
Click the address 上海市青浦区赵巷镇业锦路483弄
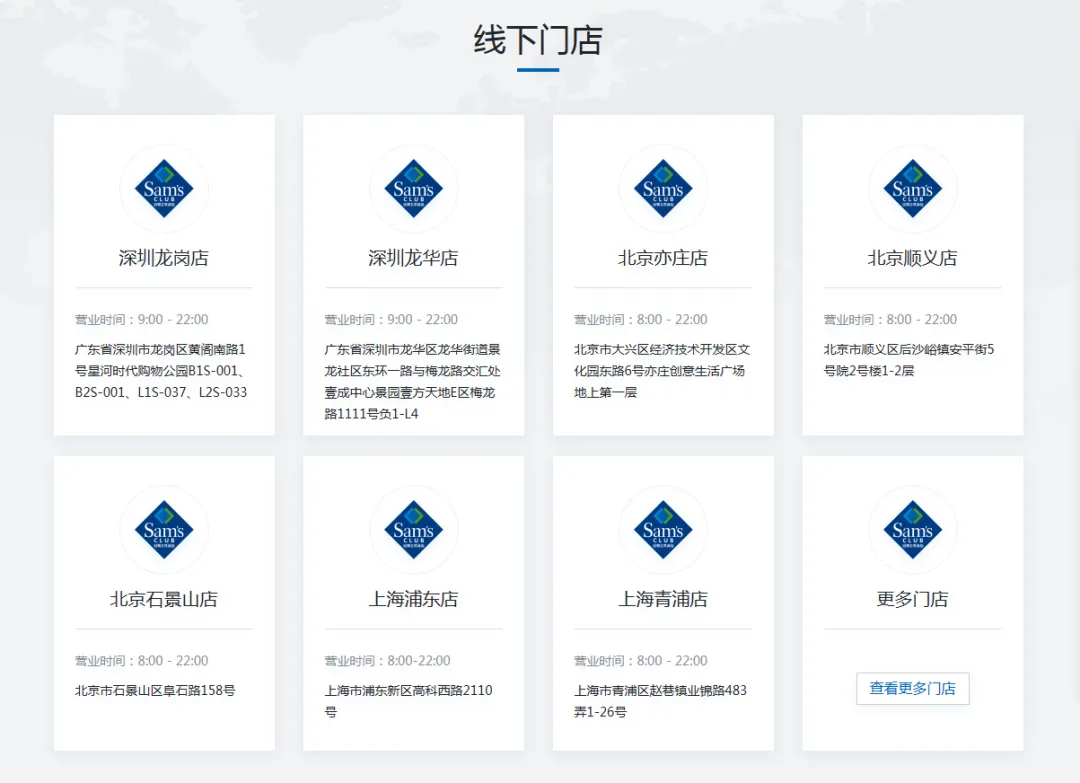point(661,701)
